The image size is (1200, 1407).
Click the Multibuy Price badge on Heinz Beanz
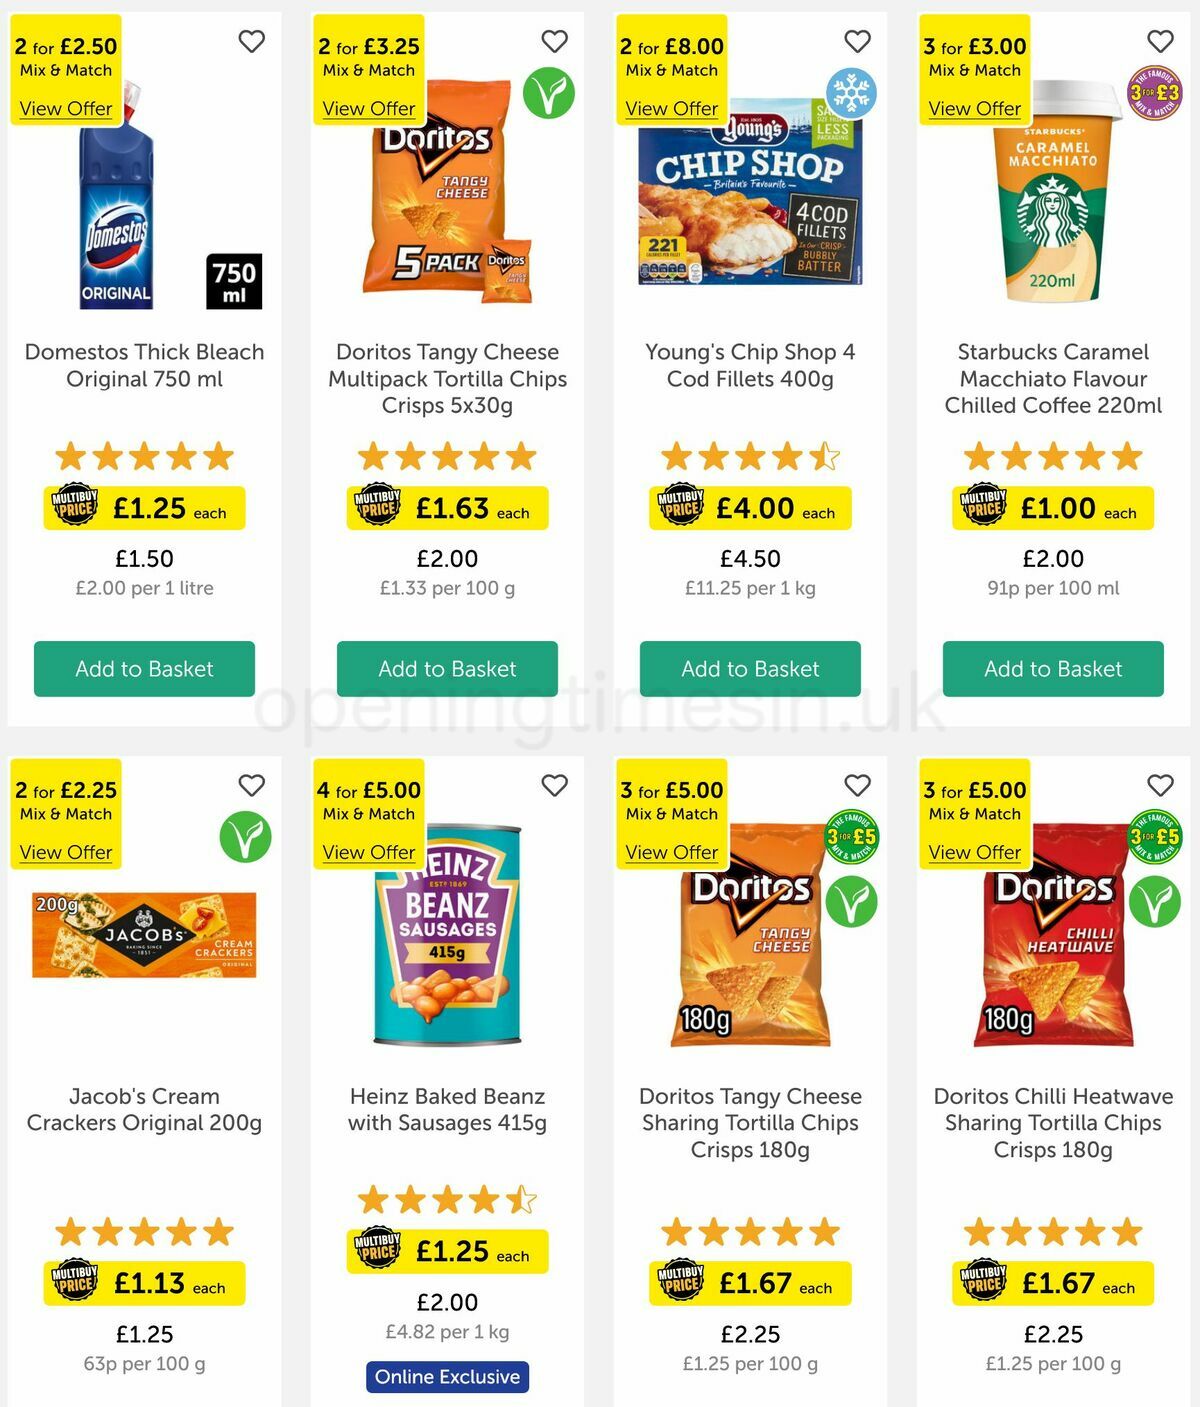pyautogui.click(x=378, y=1251)
